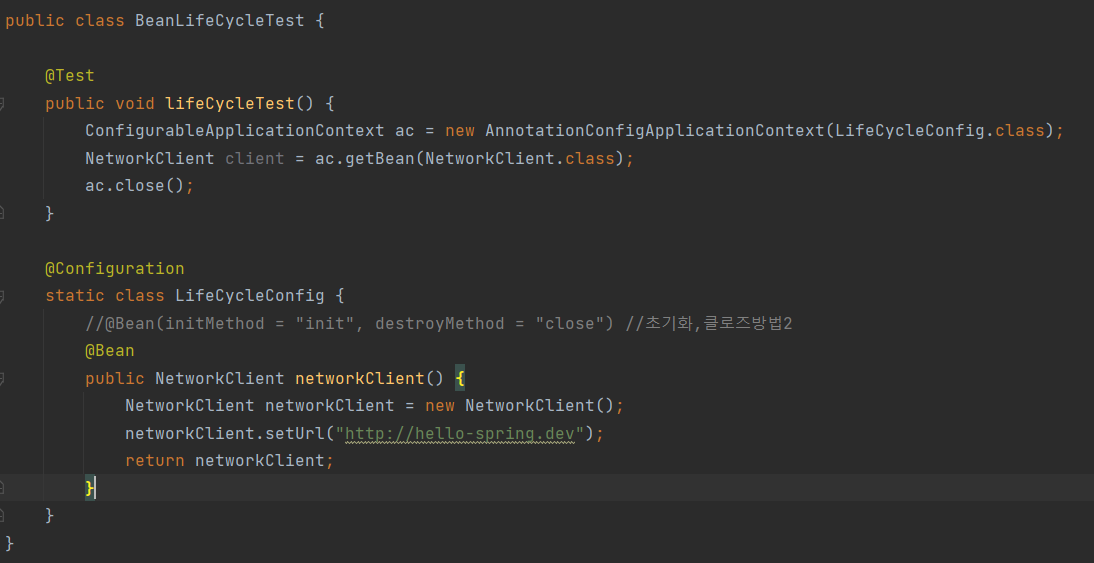Click the AnnotationConfigApplicationContext constructor
Screen dimensions: 1094x563
click(654, 130)
